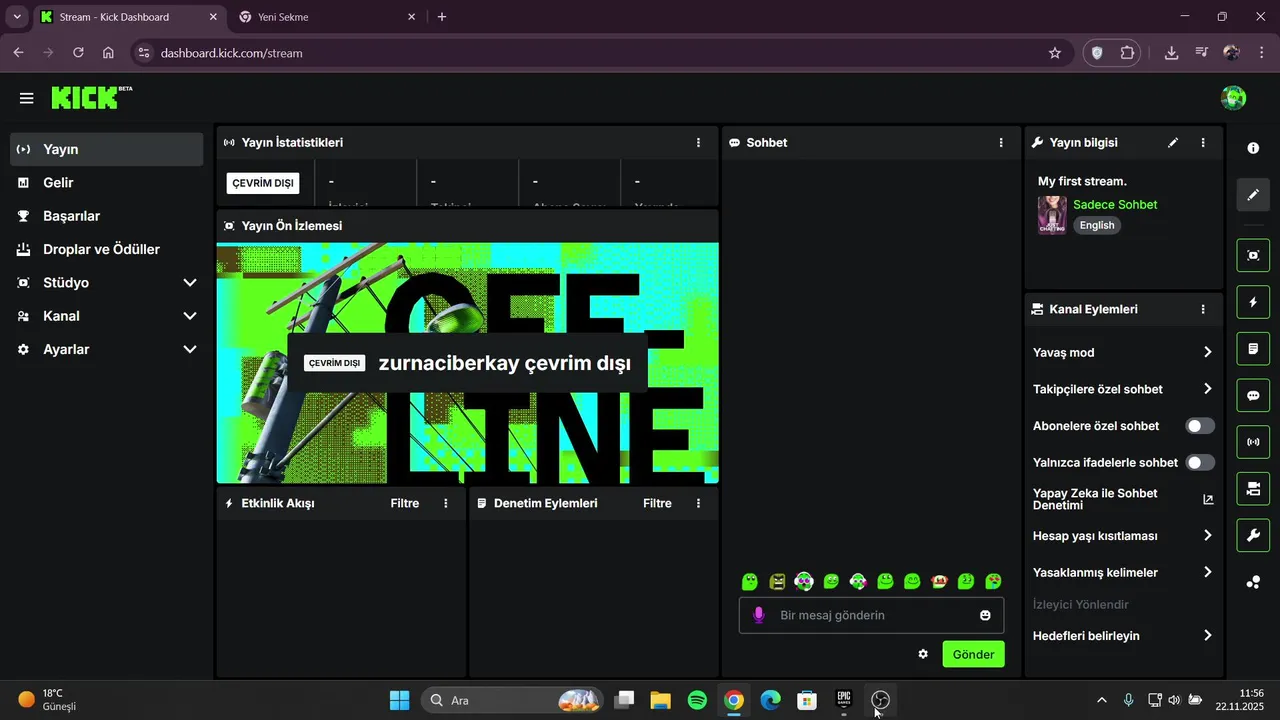Open Yavaş mod options arrow
The width and height of the screenshot is (1280, 720).
pyautogui.click(x=1207, y=352)
